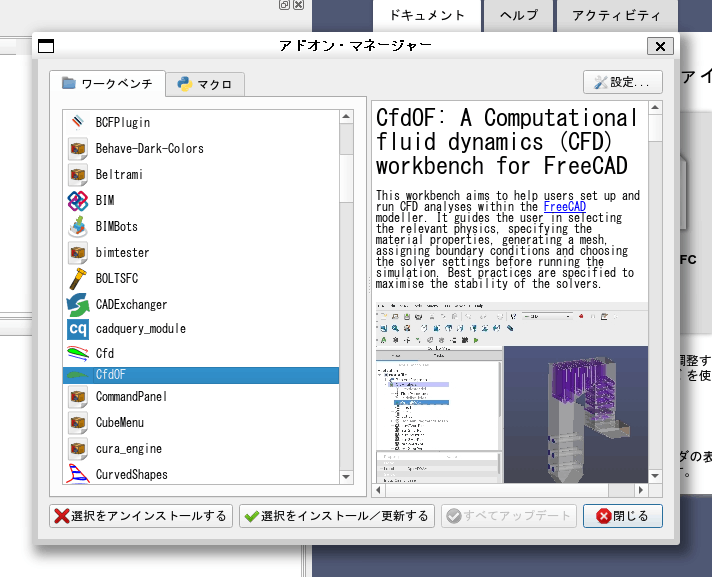Select the BIM workbench entry
Screen dimensions: 712x577
click(x=201, y=201)
